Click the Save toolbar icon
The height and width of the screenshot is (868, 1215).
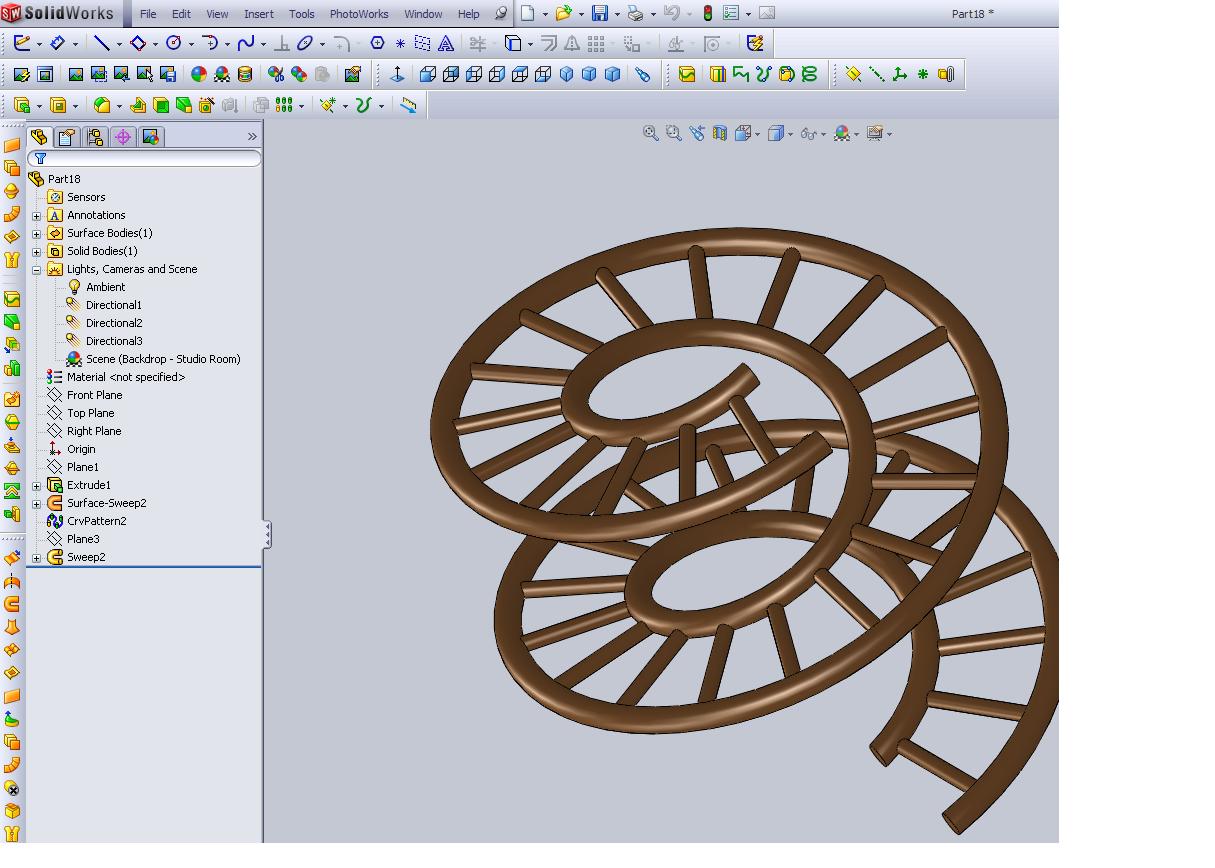click(600, 13)
